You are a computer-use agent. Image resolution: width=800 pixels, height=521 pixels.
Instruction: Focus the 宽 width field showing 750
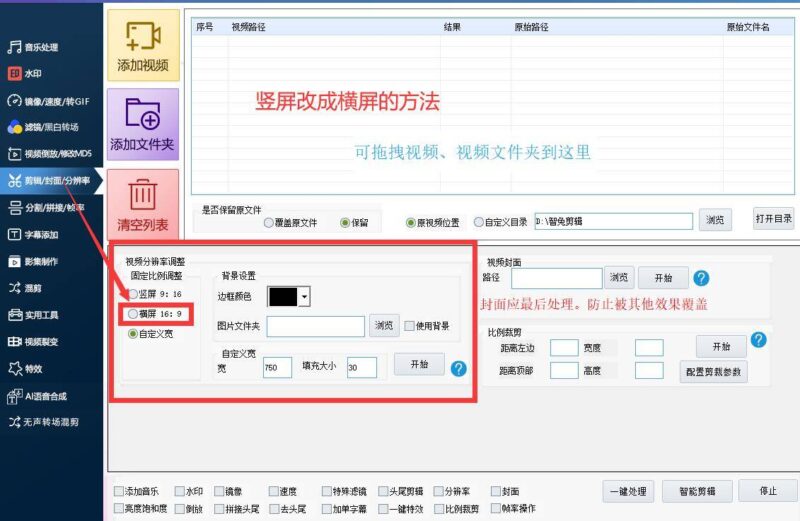coord(277,367)
